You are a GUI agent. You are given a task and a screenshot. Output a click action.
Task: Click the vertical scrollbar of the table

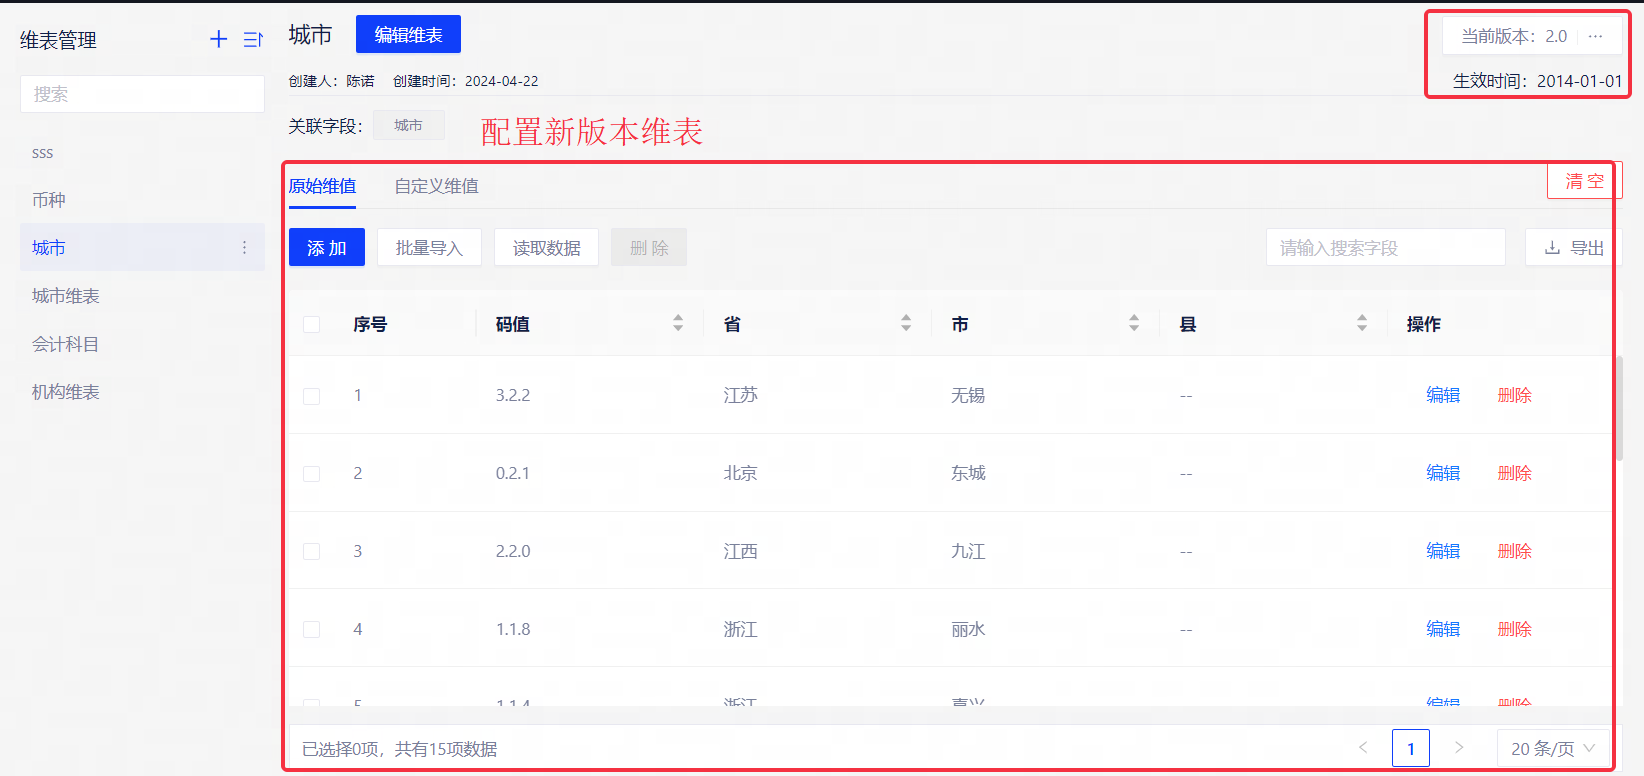pyautogui.click(x=1619, y=408)
